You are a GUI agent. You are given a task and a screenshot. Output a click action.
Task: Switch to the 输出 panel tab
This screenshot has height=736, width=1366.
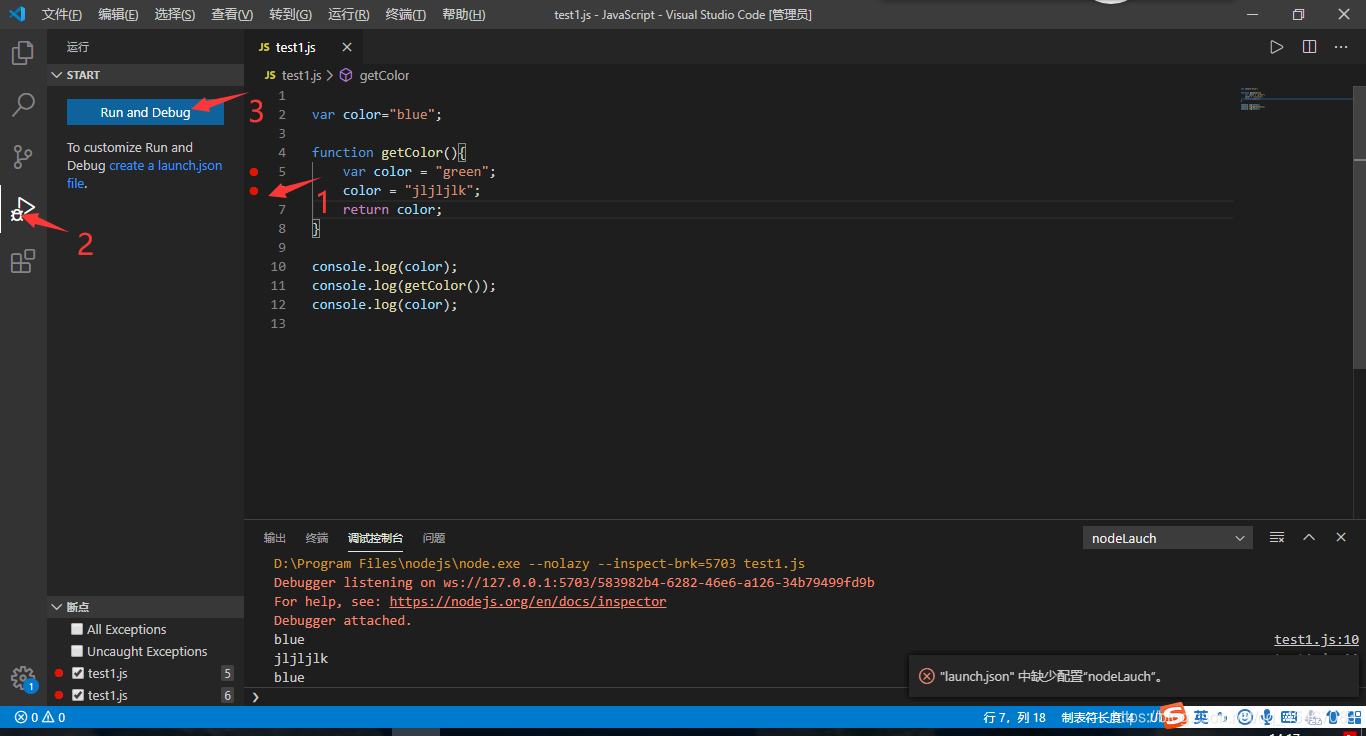tap(275, 538)
